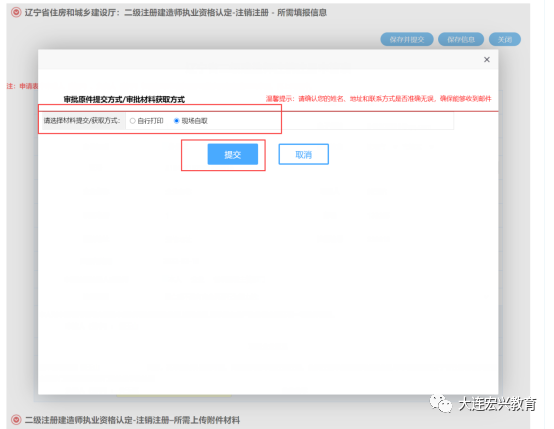Click the 二级注册建造师执业资格认定-注销注册-所需上传附件材料 heading
The height and width of the screenshot is (429, 554).
point(132,420)
